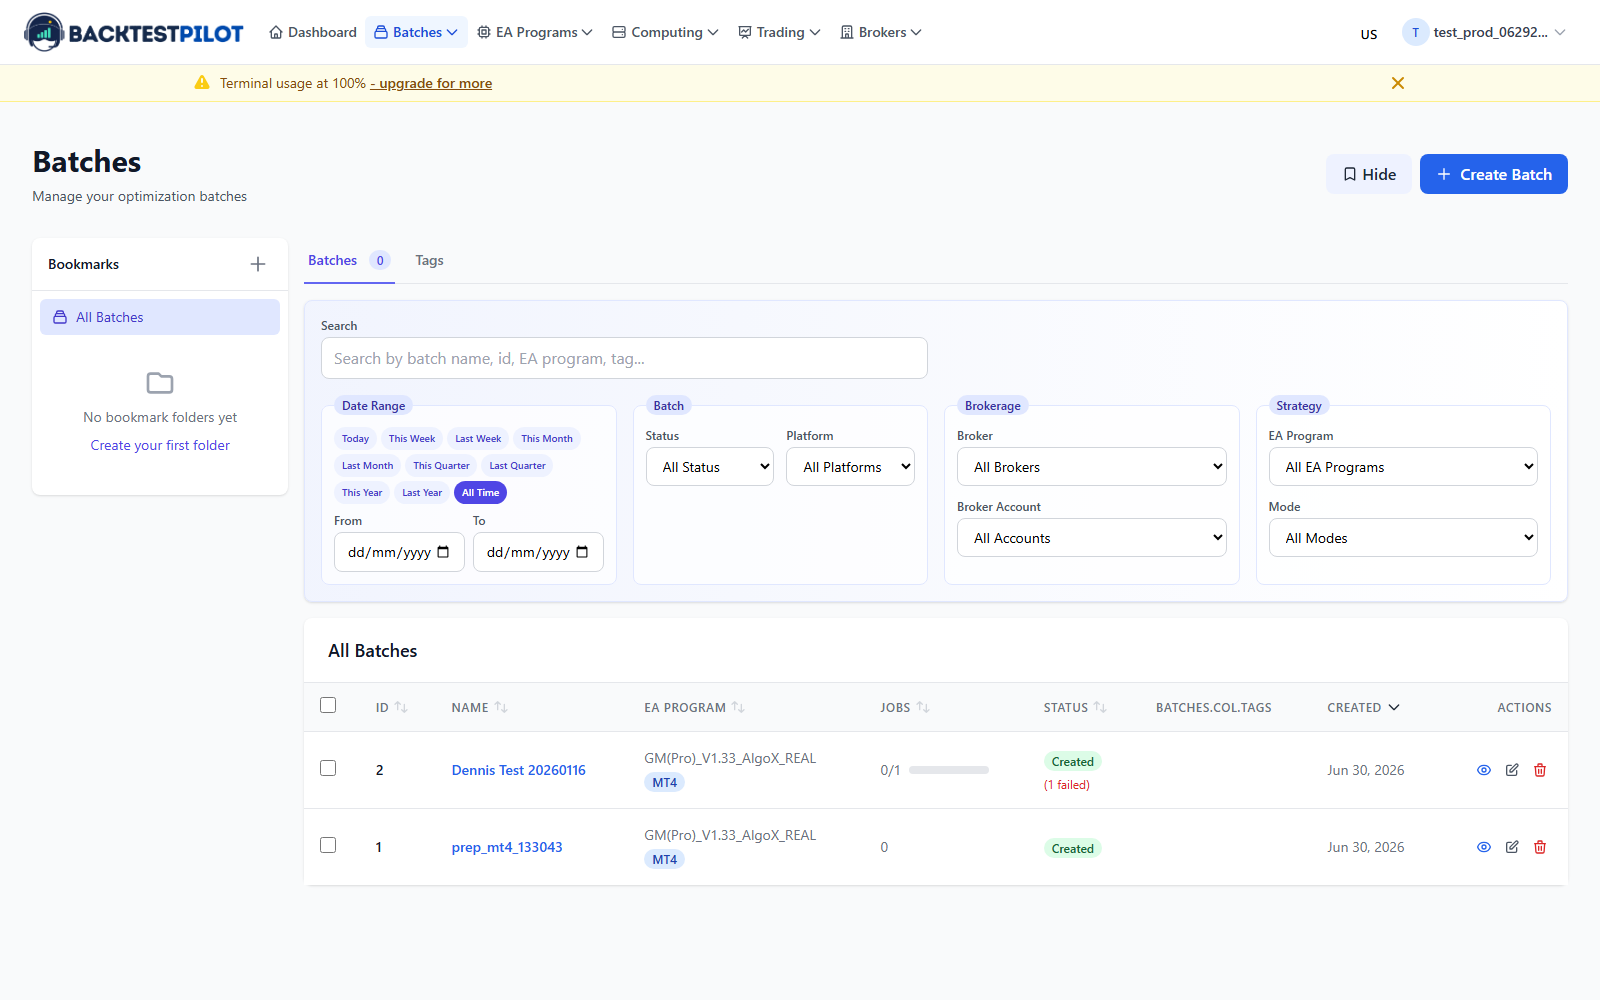Open the Batches navigation menu

416,32
